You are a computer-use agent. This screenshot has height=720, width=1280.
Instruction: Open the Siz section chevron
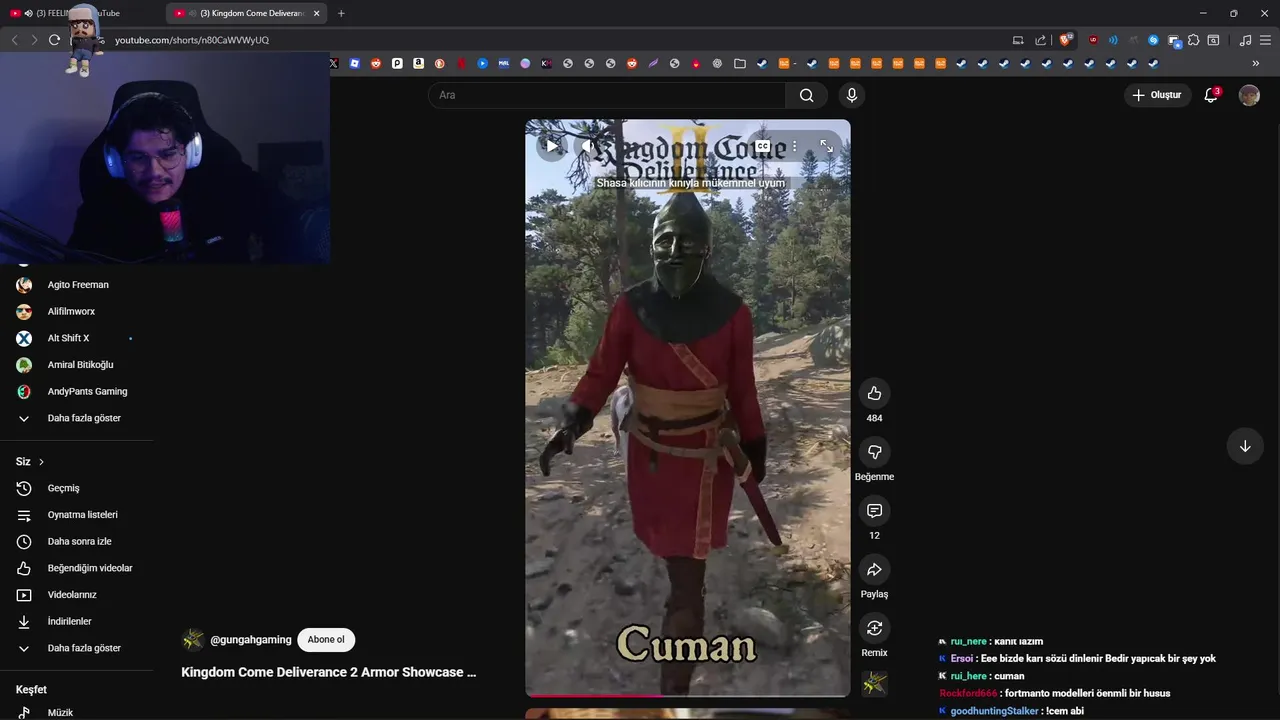coord(41,462)
